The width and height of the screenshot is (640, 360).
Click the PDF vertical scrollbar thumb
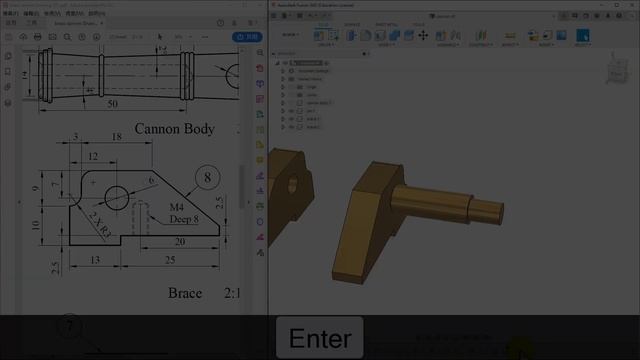pos(242,186)
